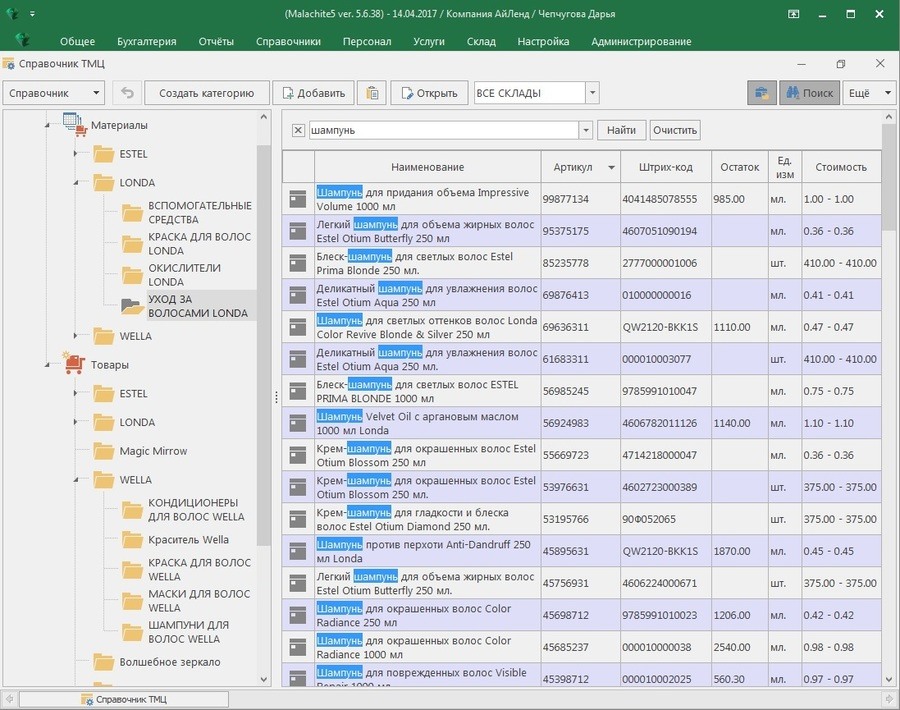Click the Справочник ТМЦ window icon
900x710 pixels.
point(9,63)
